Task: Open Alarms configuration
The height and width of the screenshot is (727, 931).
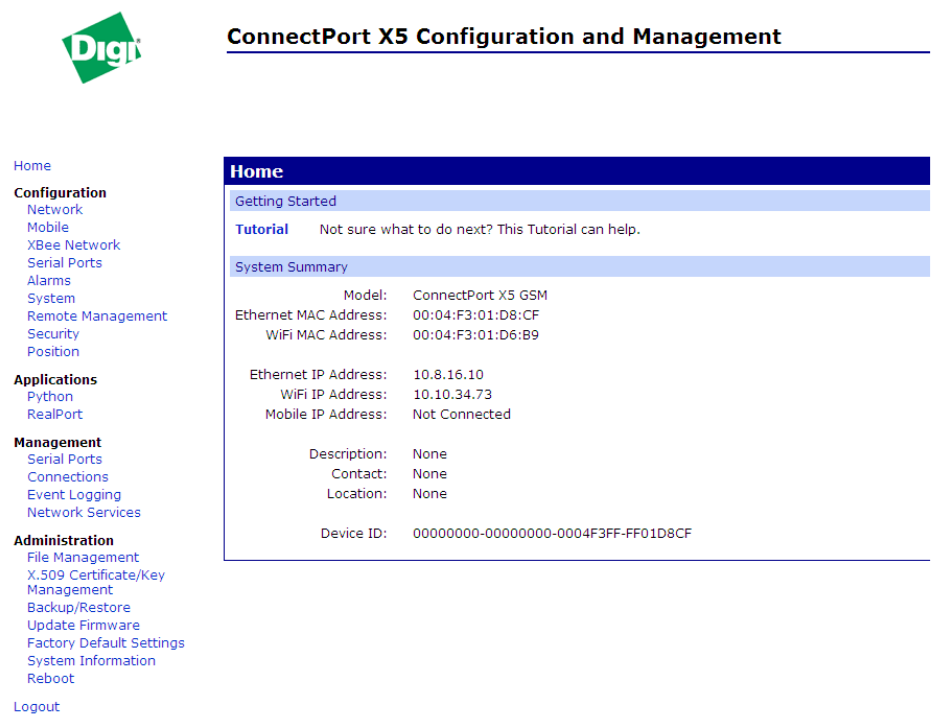Action: pyautogui.click(x=49, y=281)
